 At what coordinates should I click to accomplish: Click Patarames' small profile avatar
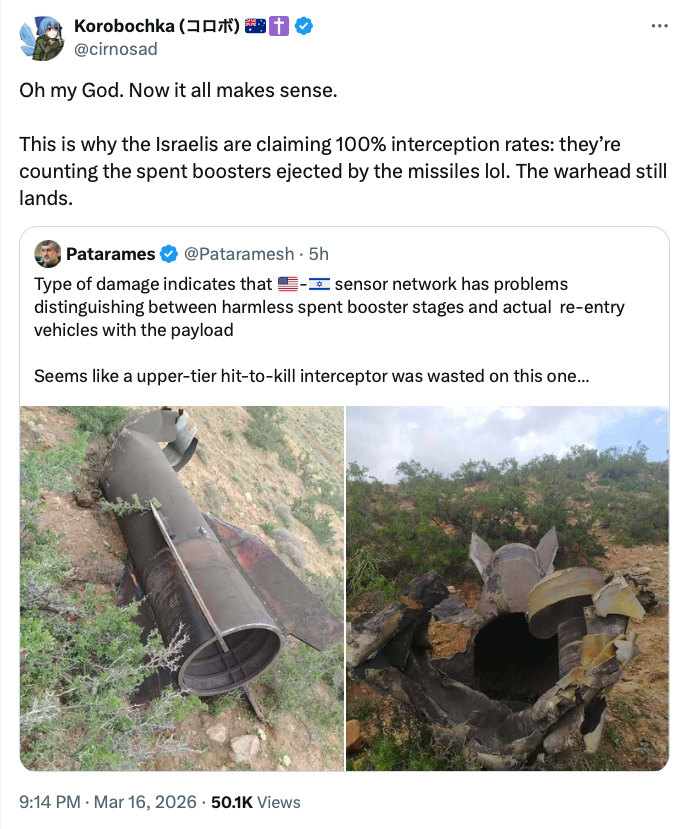tap(47, 253)
